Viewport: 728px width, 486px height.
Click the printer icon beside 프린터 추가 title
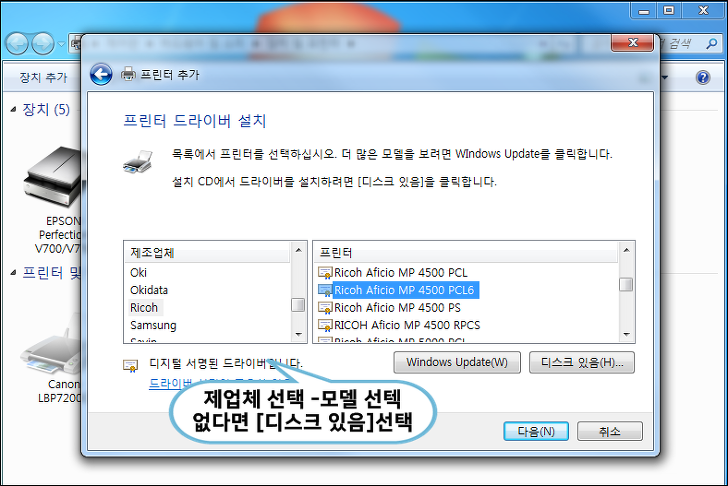(x=128, y=74)
